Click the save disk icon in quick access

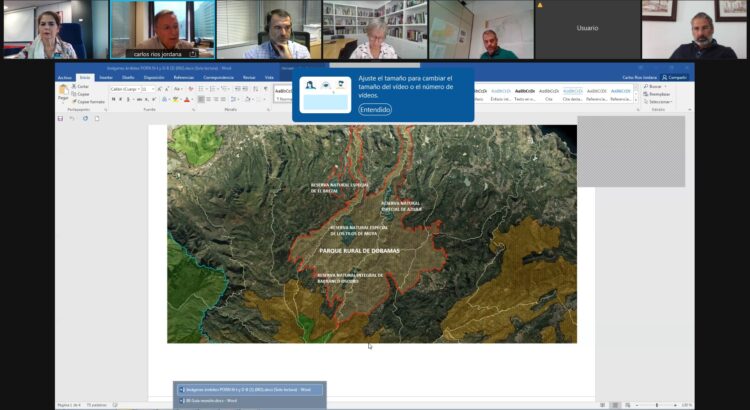(x=60, y=118)
